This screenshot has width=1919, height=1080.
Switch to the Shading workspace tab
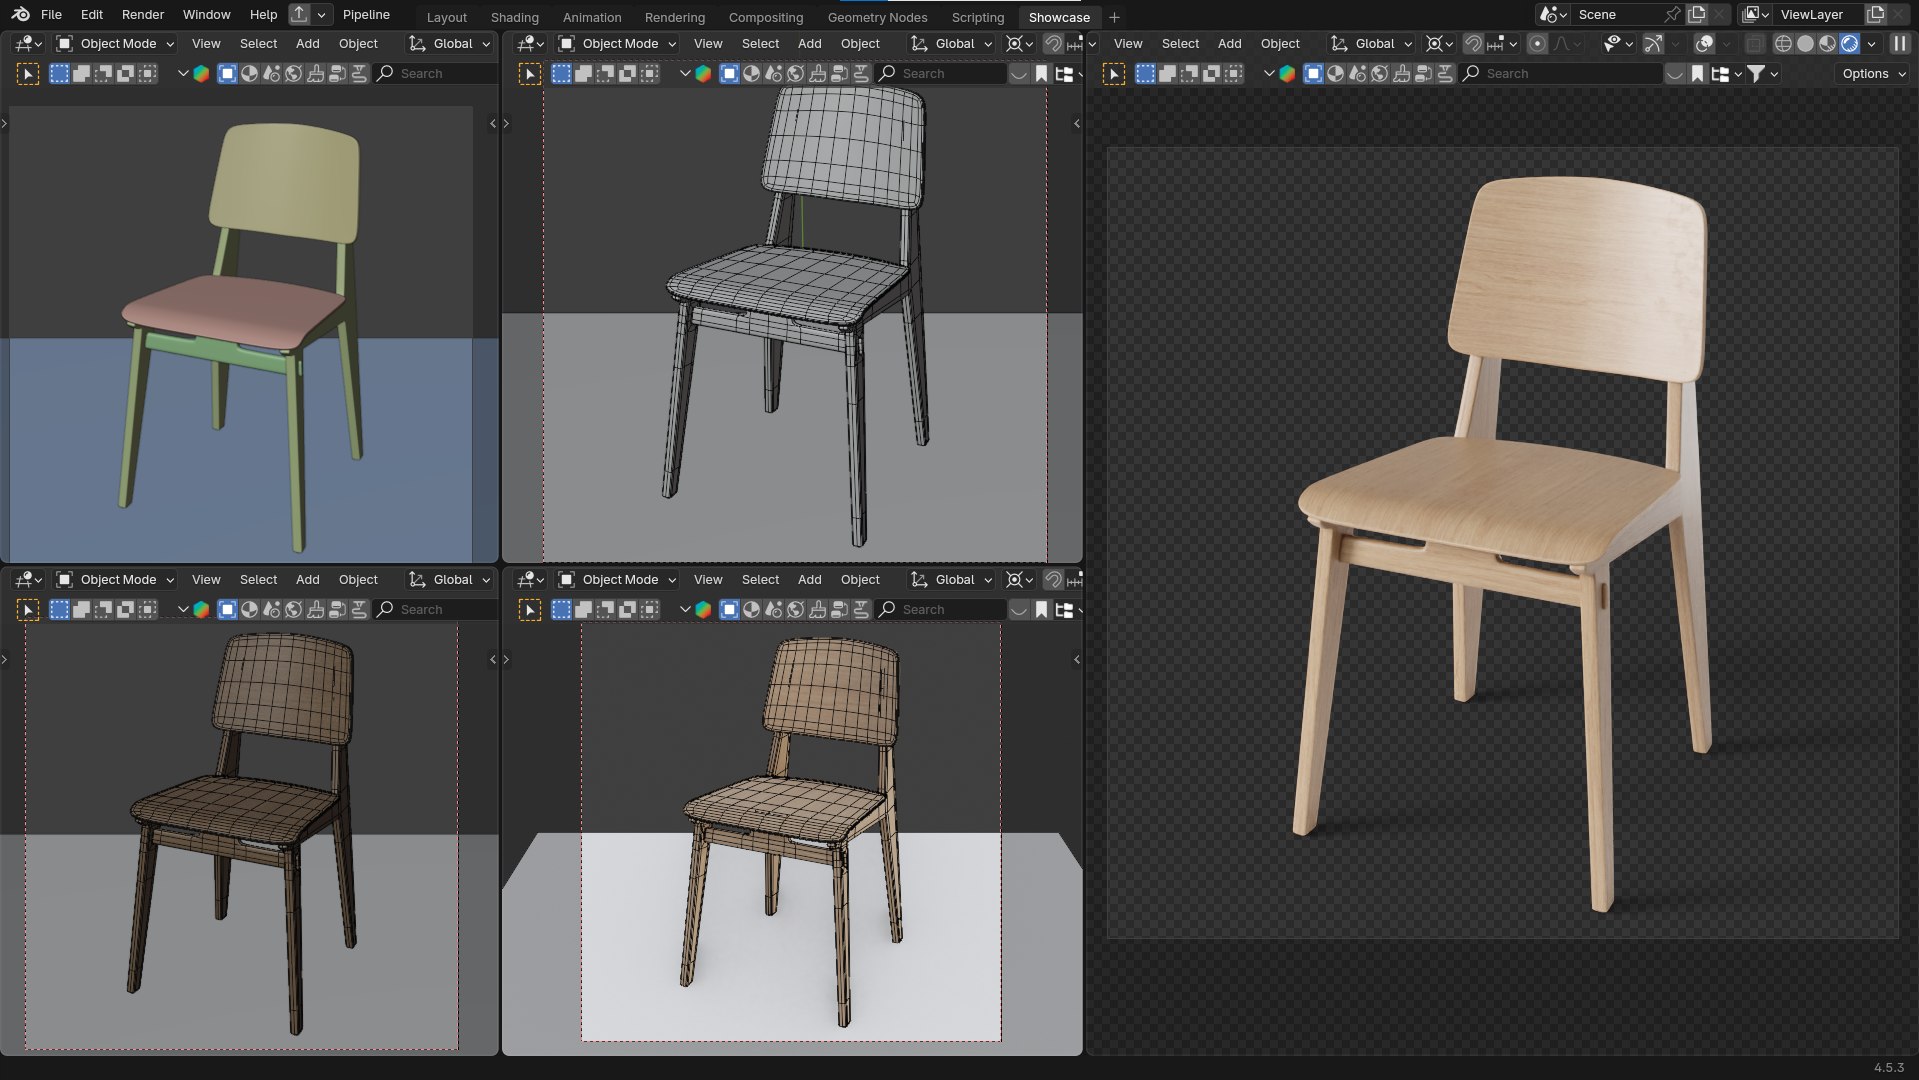pyautogui.click(x=514, y=17)
